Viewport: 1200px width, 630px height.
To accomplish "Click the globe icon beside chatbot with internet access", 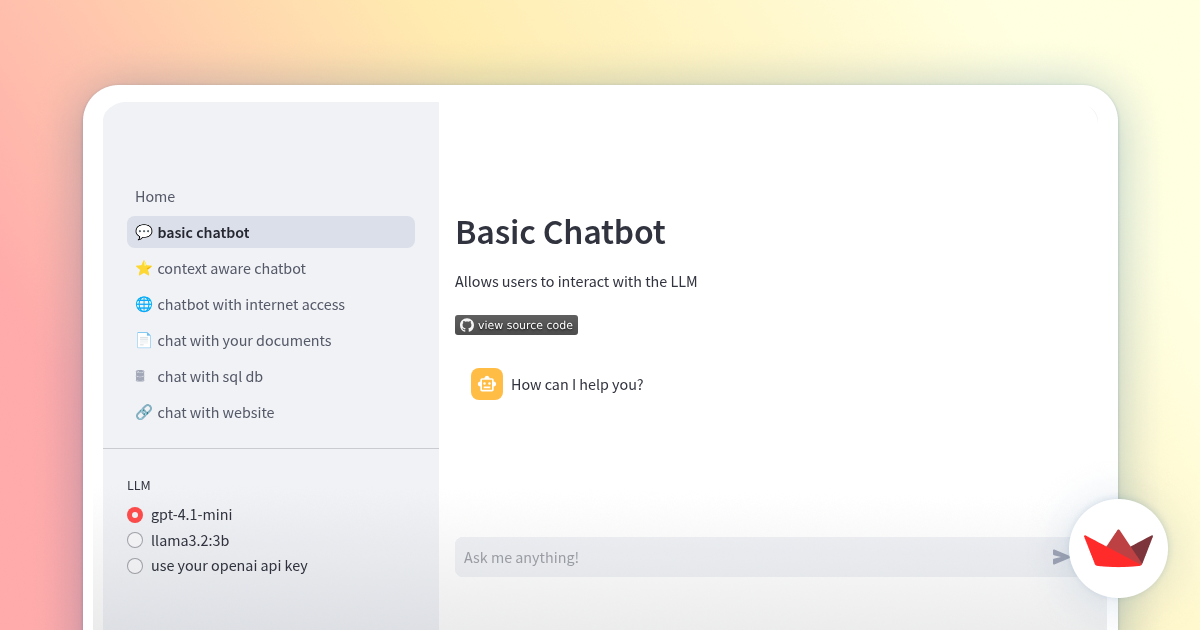I will (144, 304).
